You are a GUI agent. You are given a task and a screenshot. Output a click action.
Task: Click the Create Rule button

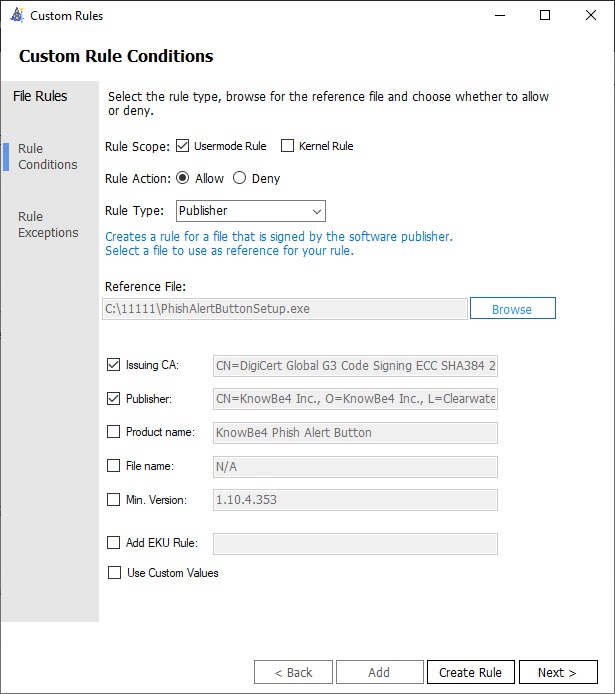click(470, 672)
